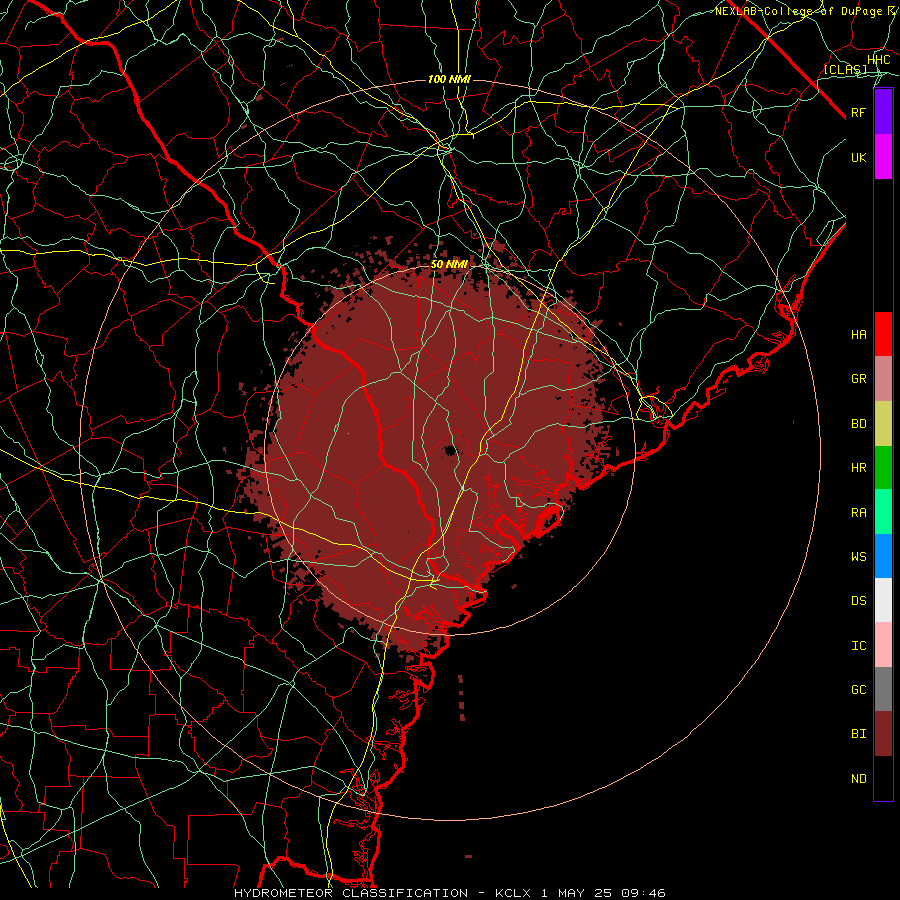Click the KCLX station identifier
The width and height of the screenshot is (900, 900).
tap(514, 893)
